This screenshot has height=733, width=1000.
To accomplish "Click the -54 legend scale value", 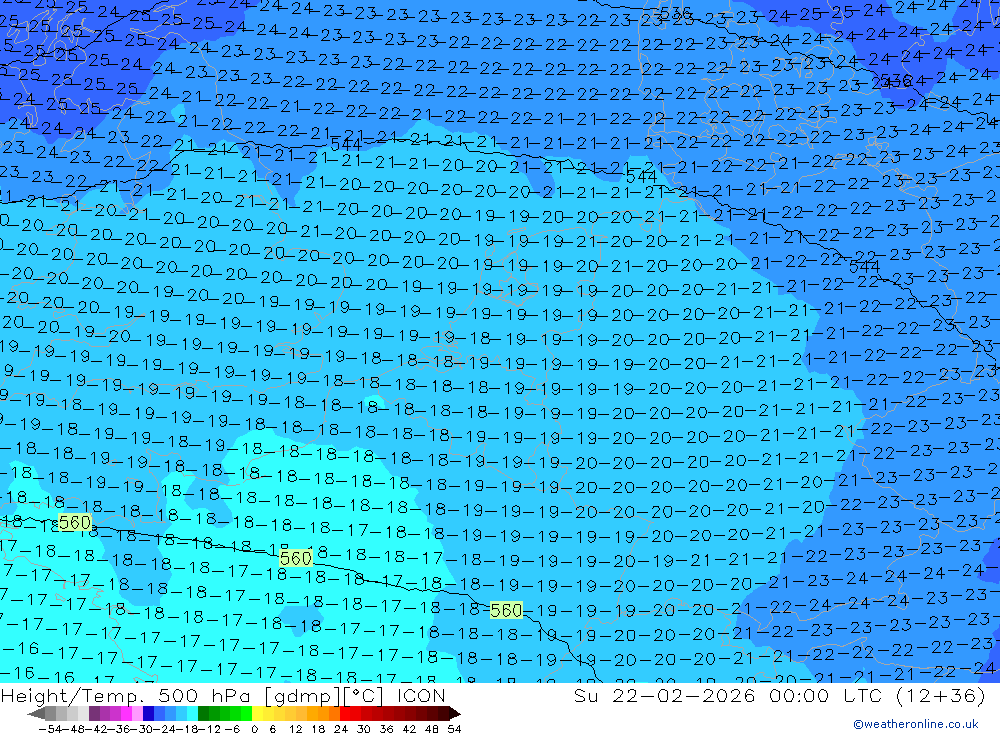I will pyautogui.click(x=49, y=729).
